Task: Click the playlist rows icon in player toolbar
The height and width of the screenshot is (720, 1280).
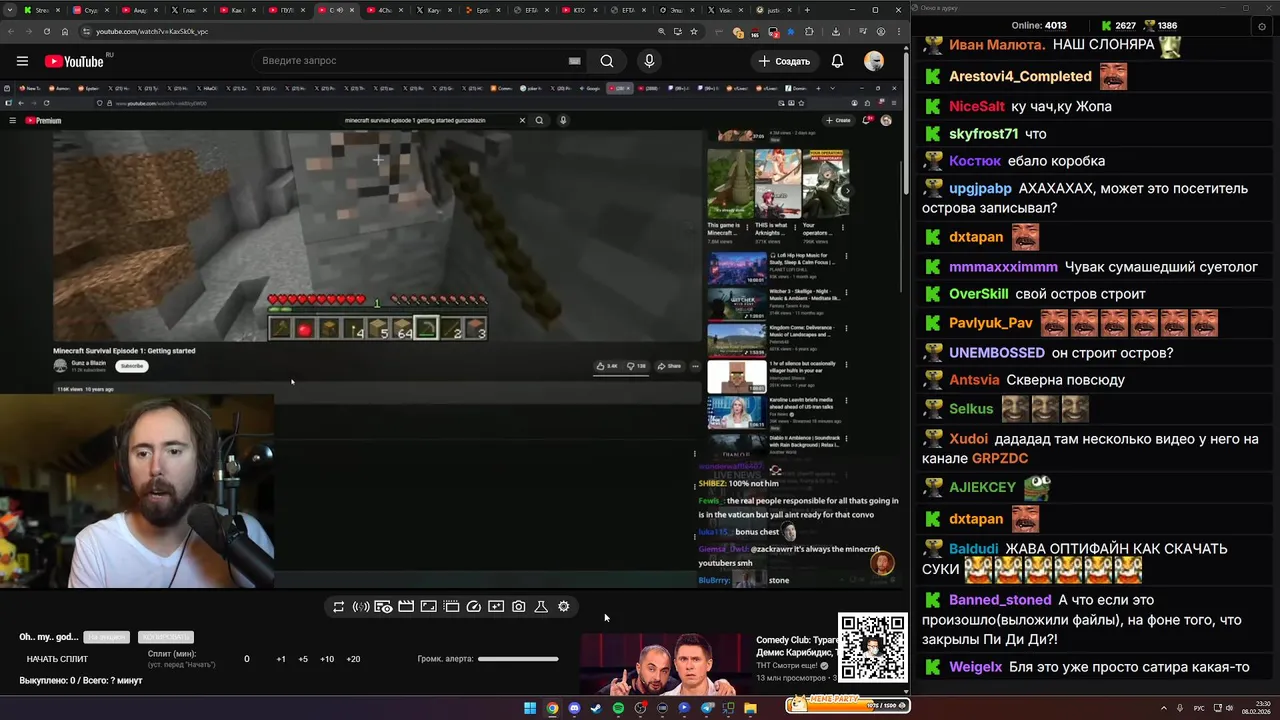Action: (451, 607)
